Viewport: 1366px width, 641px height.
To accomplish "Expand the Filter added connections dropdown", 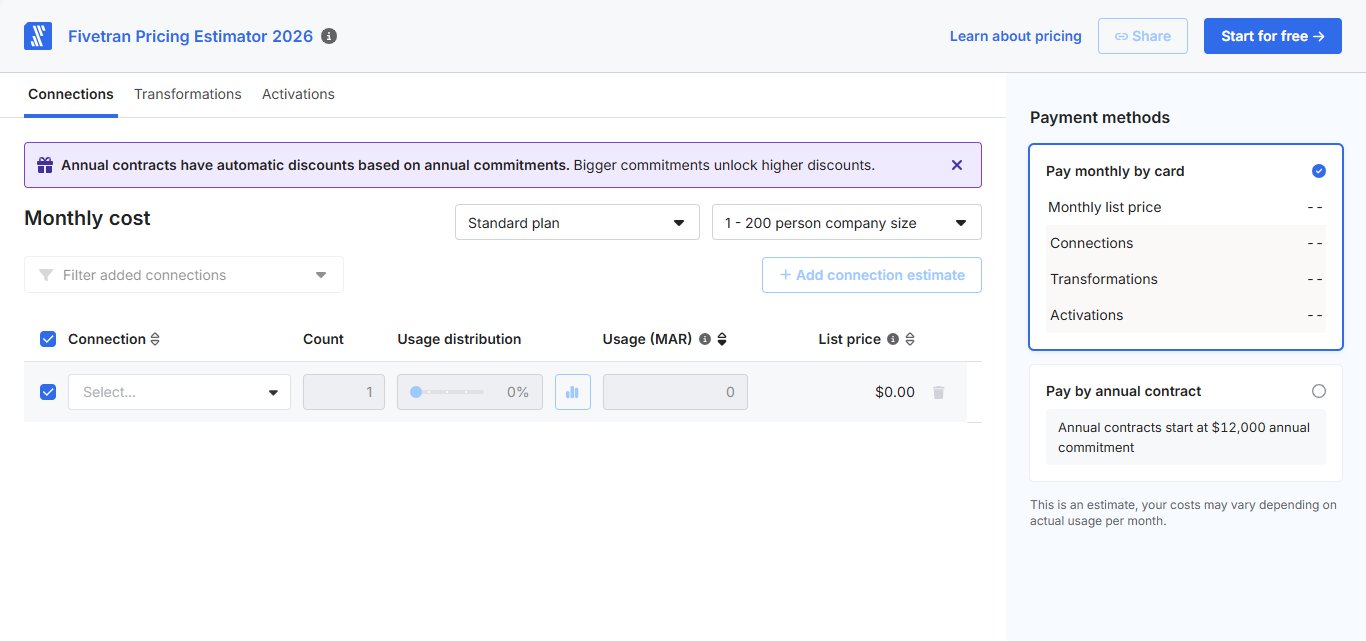I will pos(184,275).
